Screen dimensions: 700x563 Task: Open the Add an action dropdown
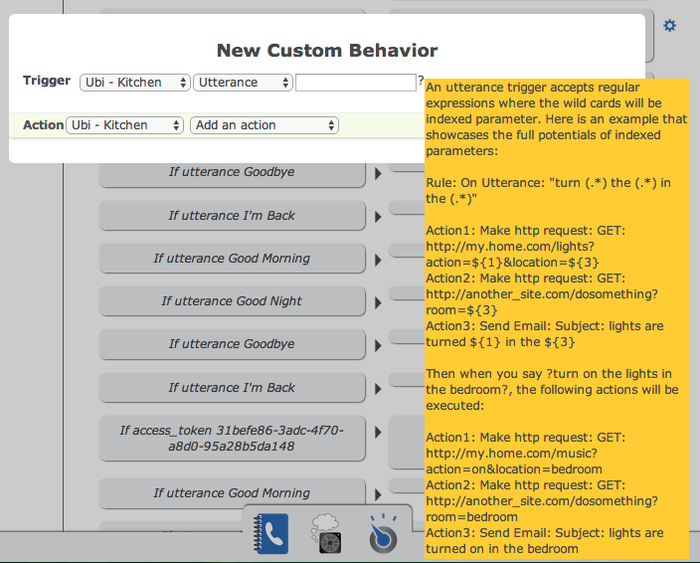tap(264, 125)
